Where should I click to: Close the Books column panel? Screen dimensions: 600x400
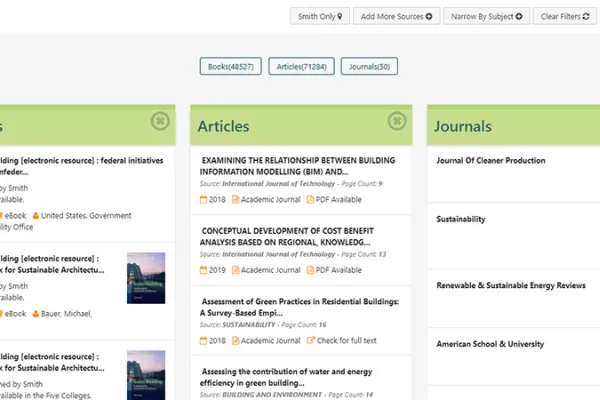click(x=160, y=121)
